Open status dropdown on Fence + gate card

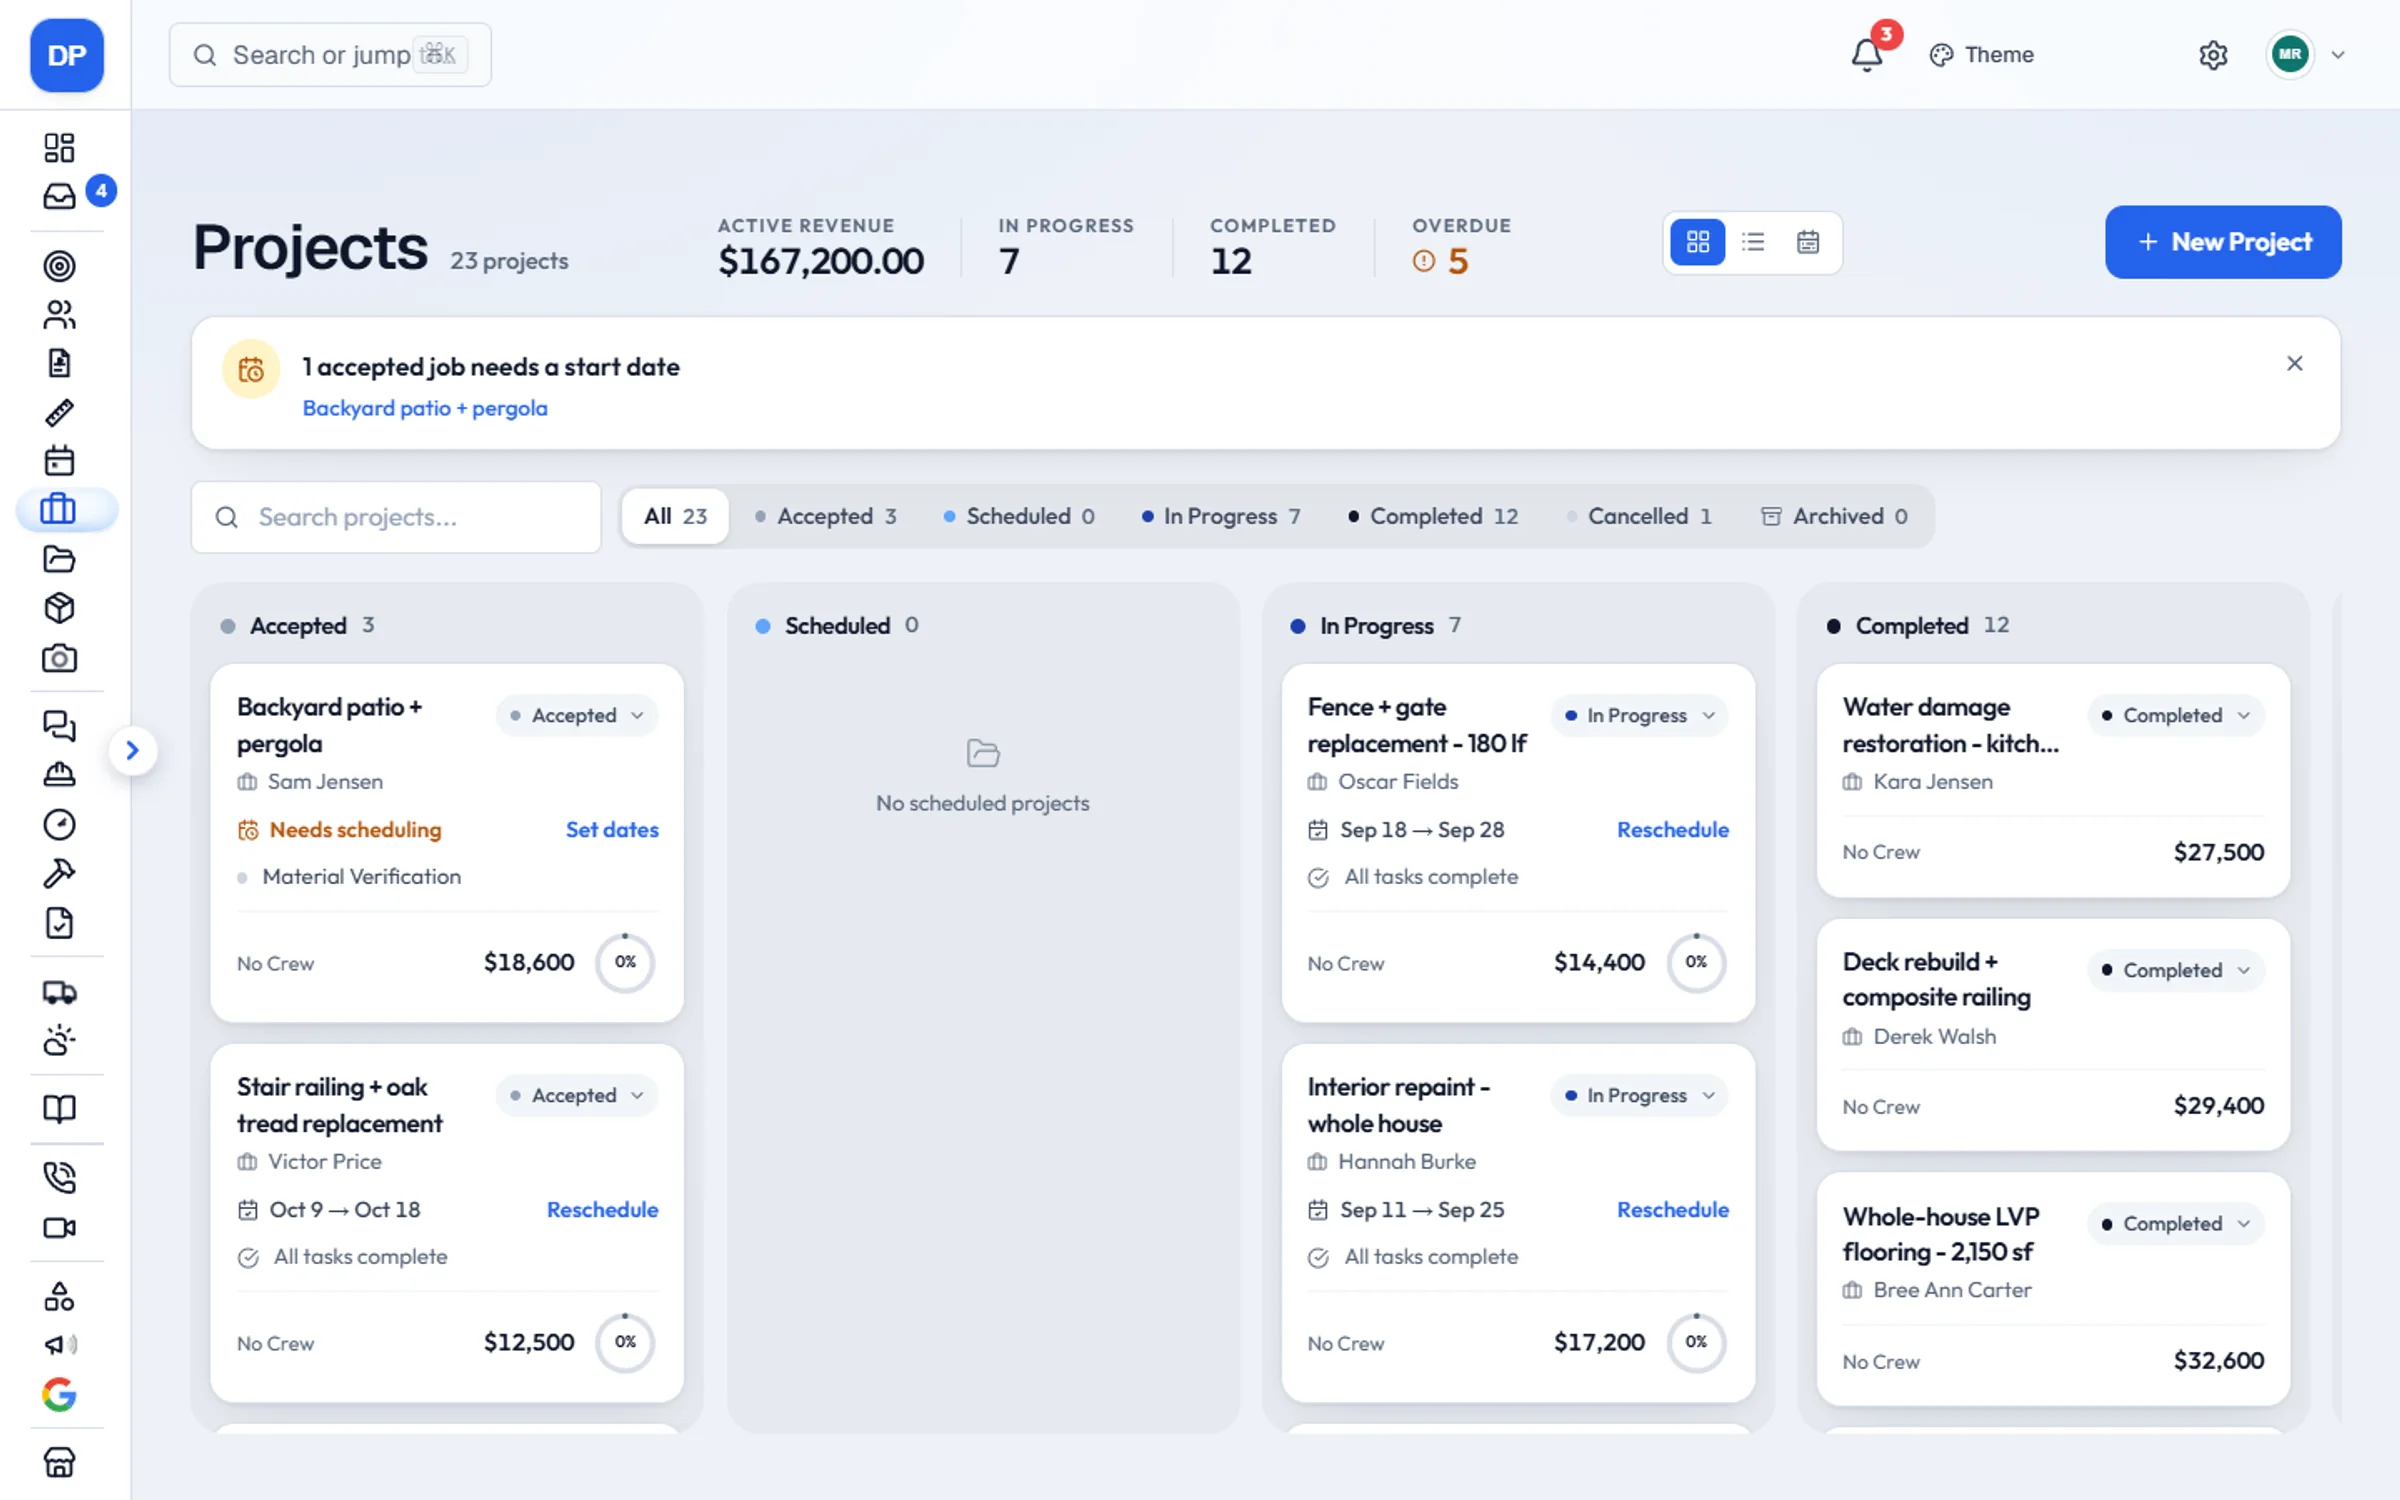[1640, 715]
